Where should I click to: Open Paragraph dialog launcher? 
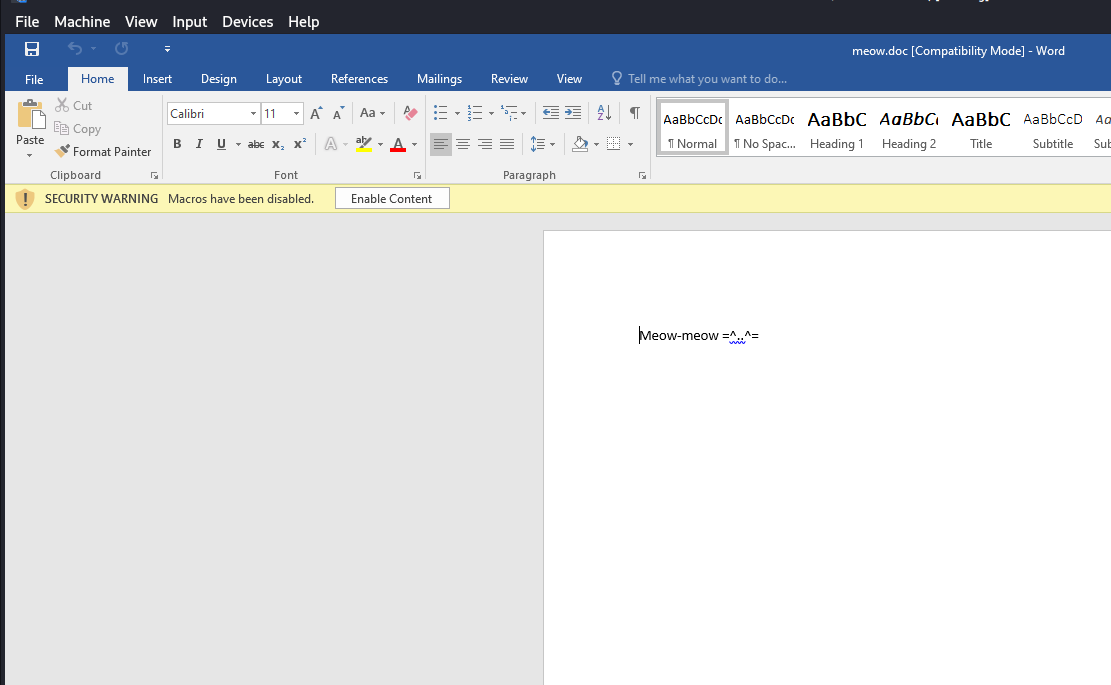coord(642,176)
